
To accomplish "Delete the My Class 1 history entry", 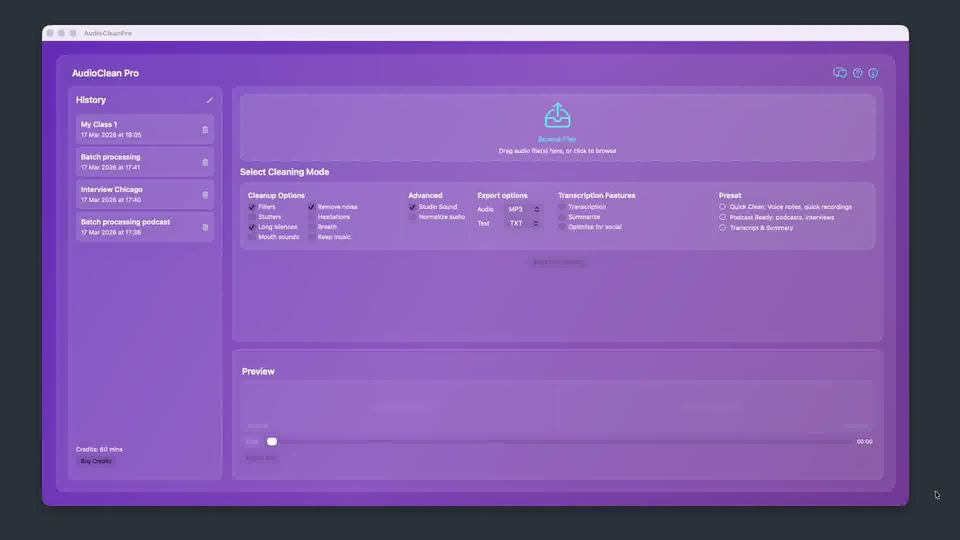I will 205,130.
